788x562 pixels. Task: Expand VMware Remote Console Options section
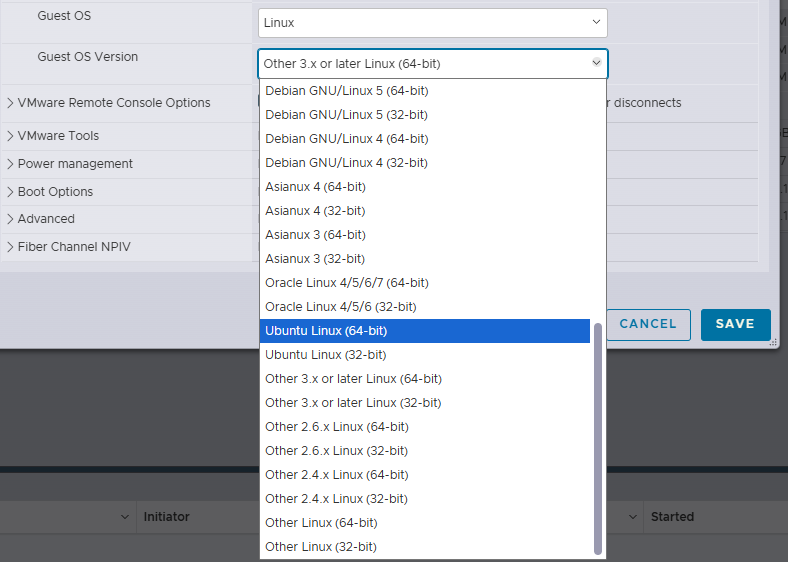(x=10, y=103)
